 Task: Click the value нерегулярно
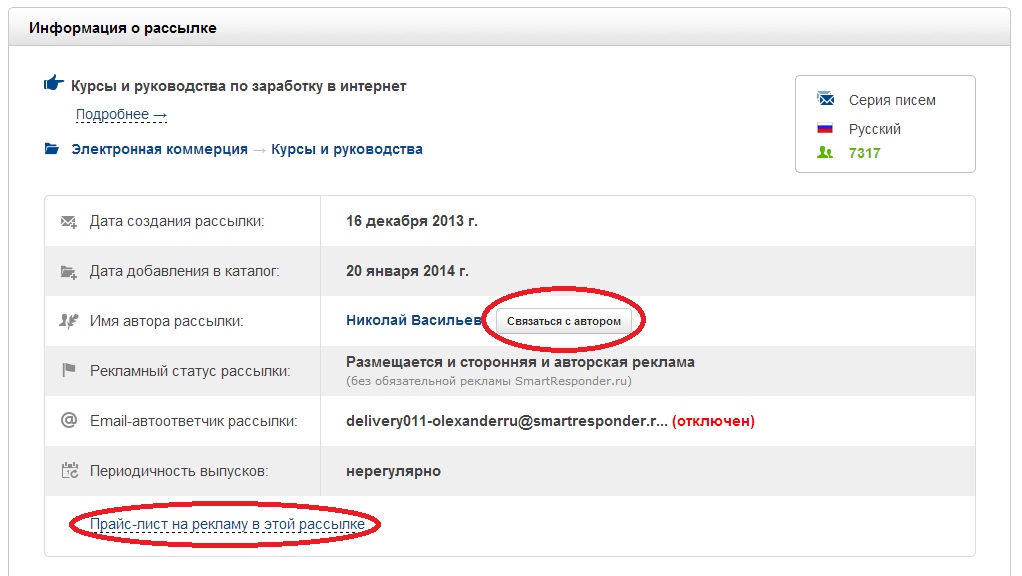393,471
